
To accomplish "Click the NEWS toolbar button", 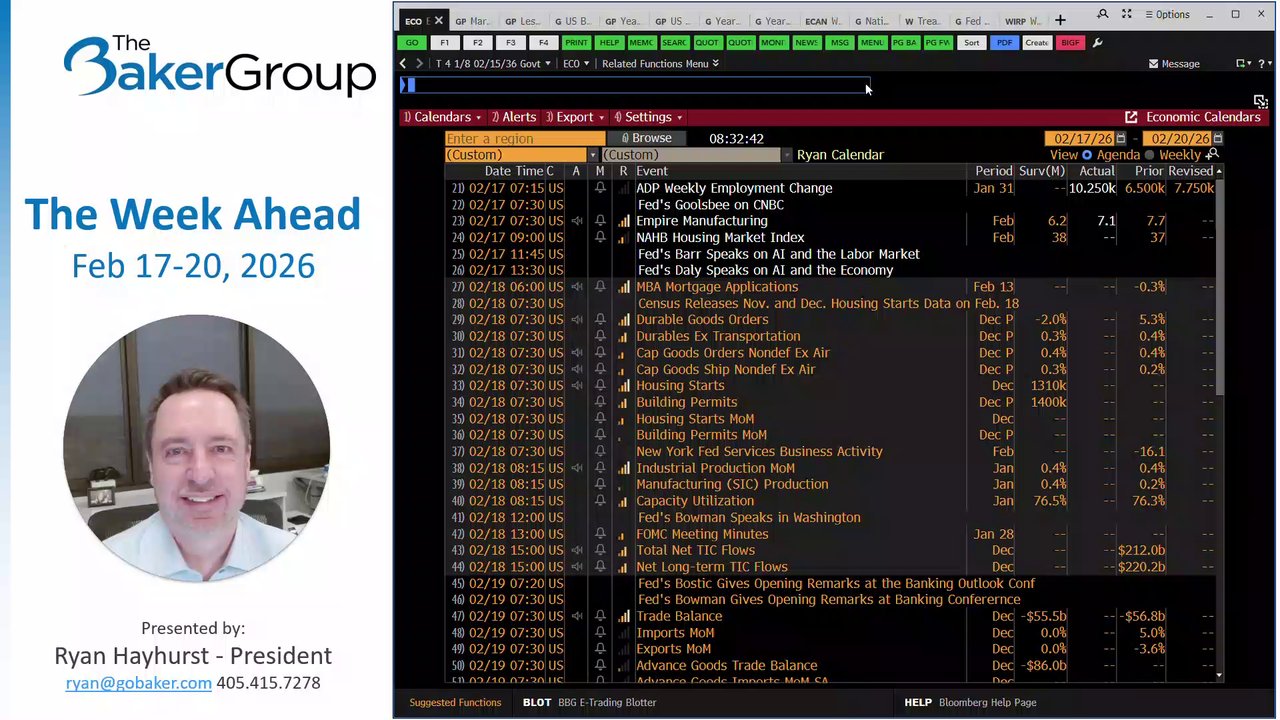I will click(x=806, y=43).
